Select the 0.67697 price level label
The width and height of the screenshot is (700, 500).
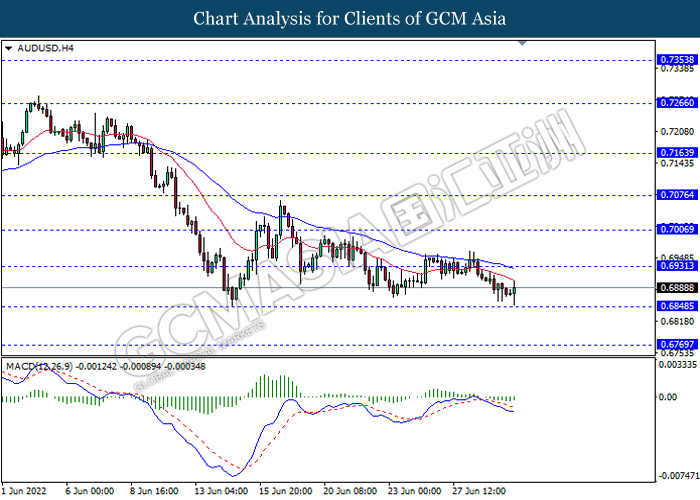677,344
